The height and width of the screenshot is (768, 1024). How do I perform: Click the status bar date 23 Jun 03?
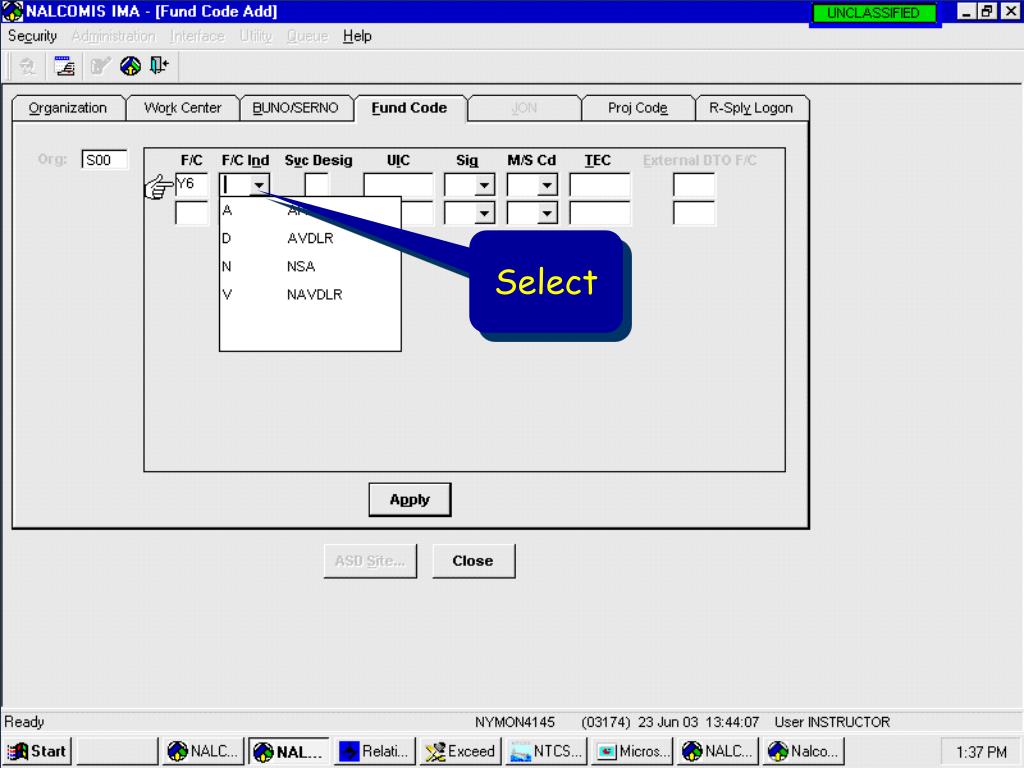(x=668, y=722)
